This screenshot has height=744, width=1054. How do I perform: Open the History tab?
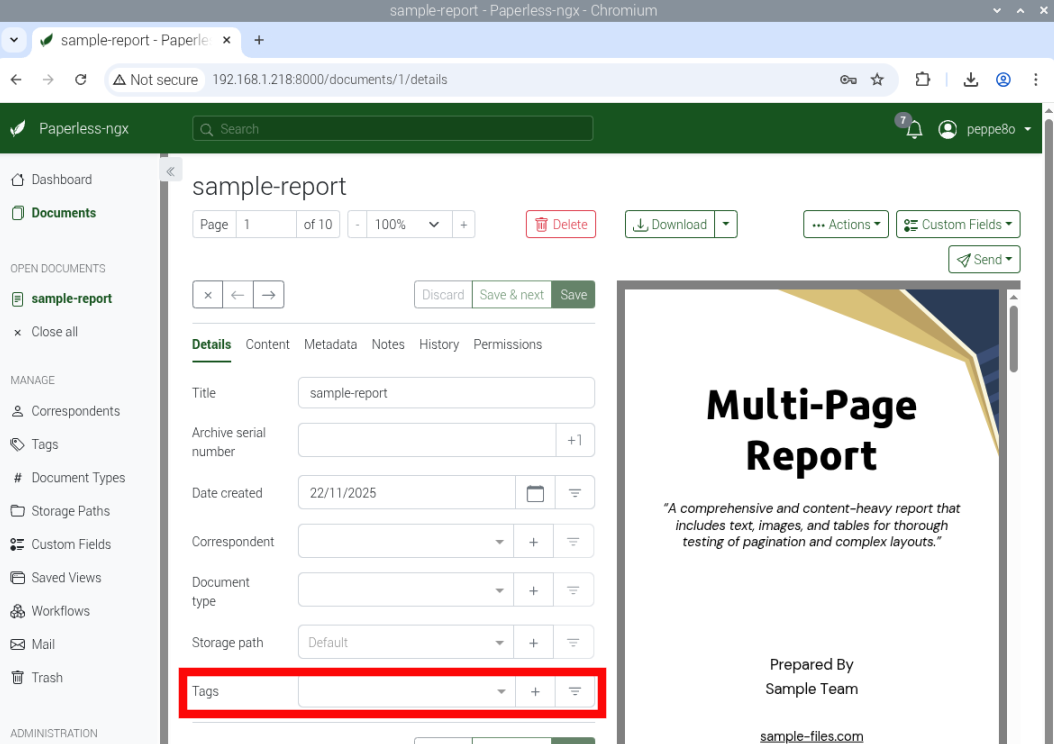[439, 344]
